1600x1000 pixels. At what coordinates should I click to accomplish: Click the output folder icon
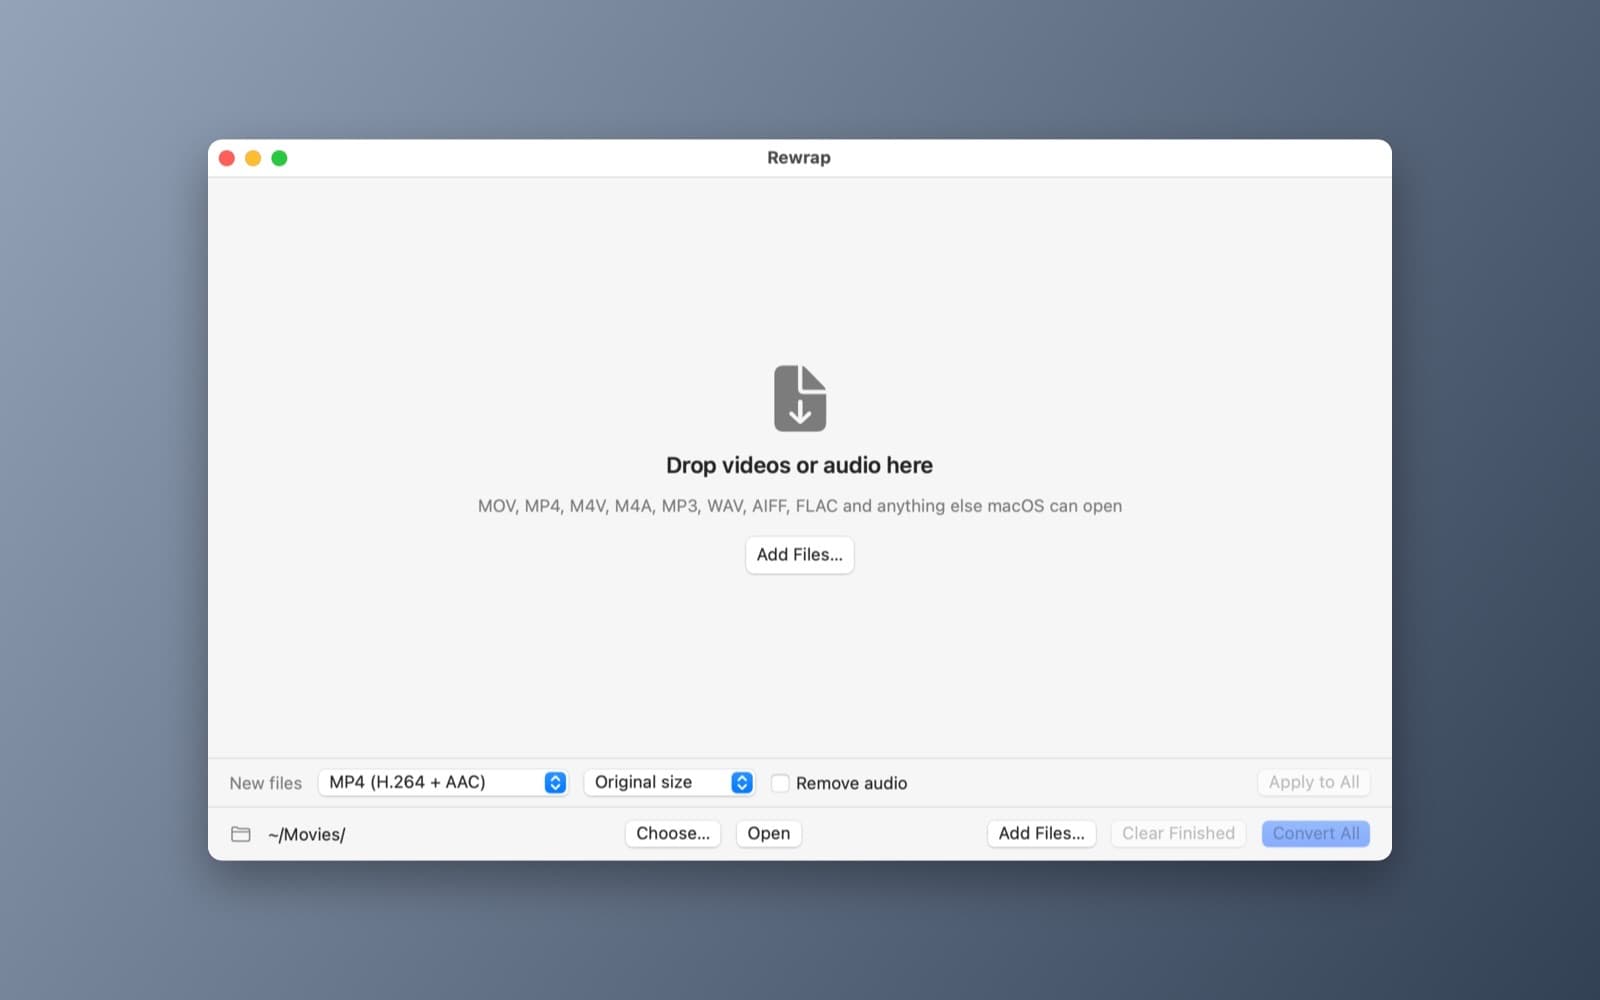coord(241,834)
